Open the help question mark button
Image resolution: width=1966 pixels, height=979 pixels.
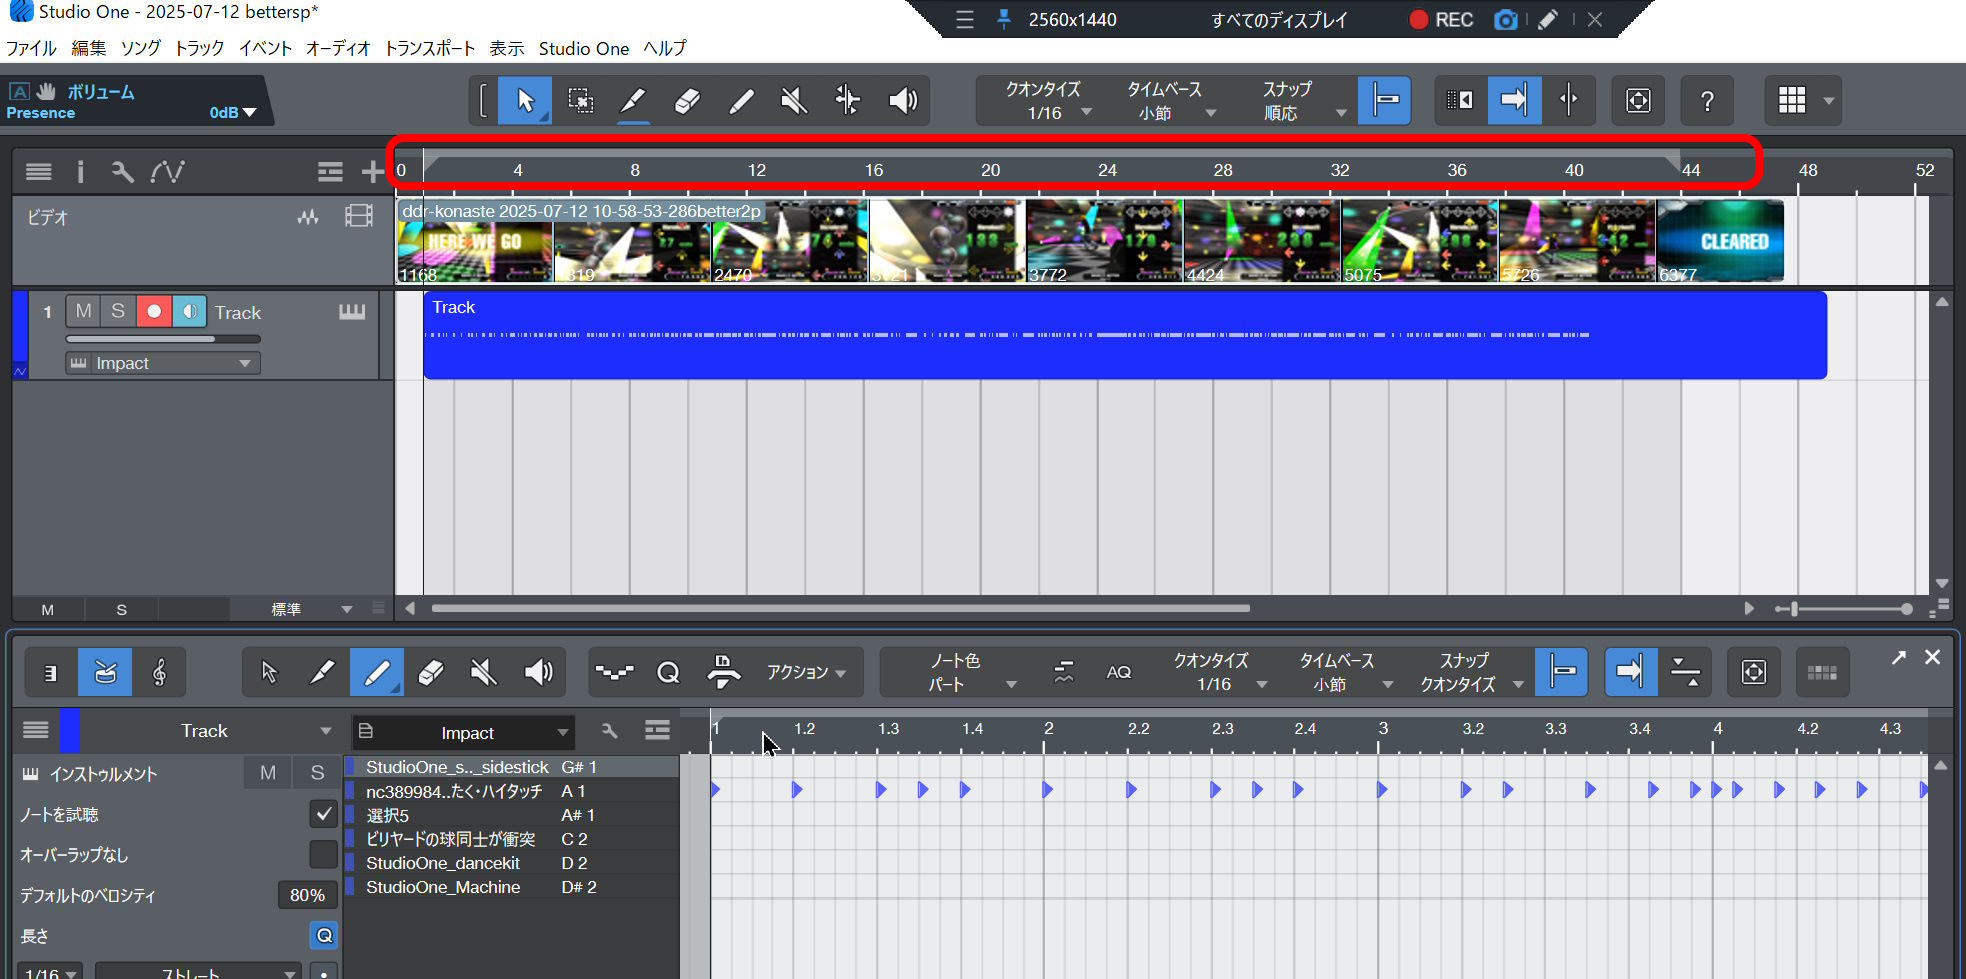tap(1707, 100)
